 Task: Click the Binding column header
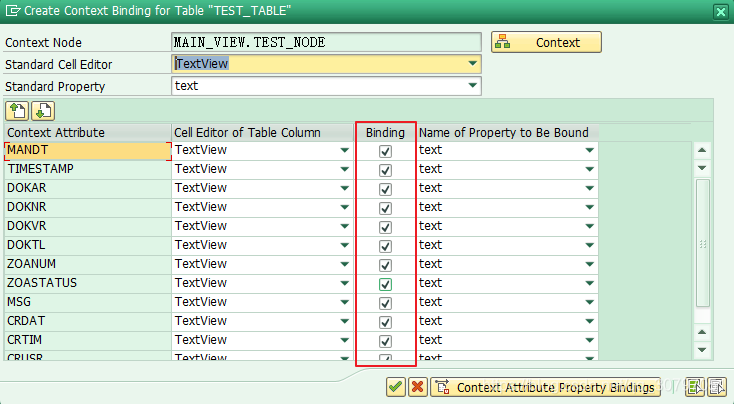[385, 132]
